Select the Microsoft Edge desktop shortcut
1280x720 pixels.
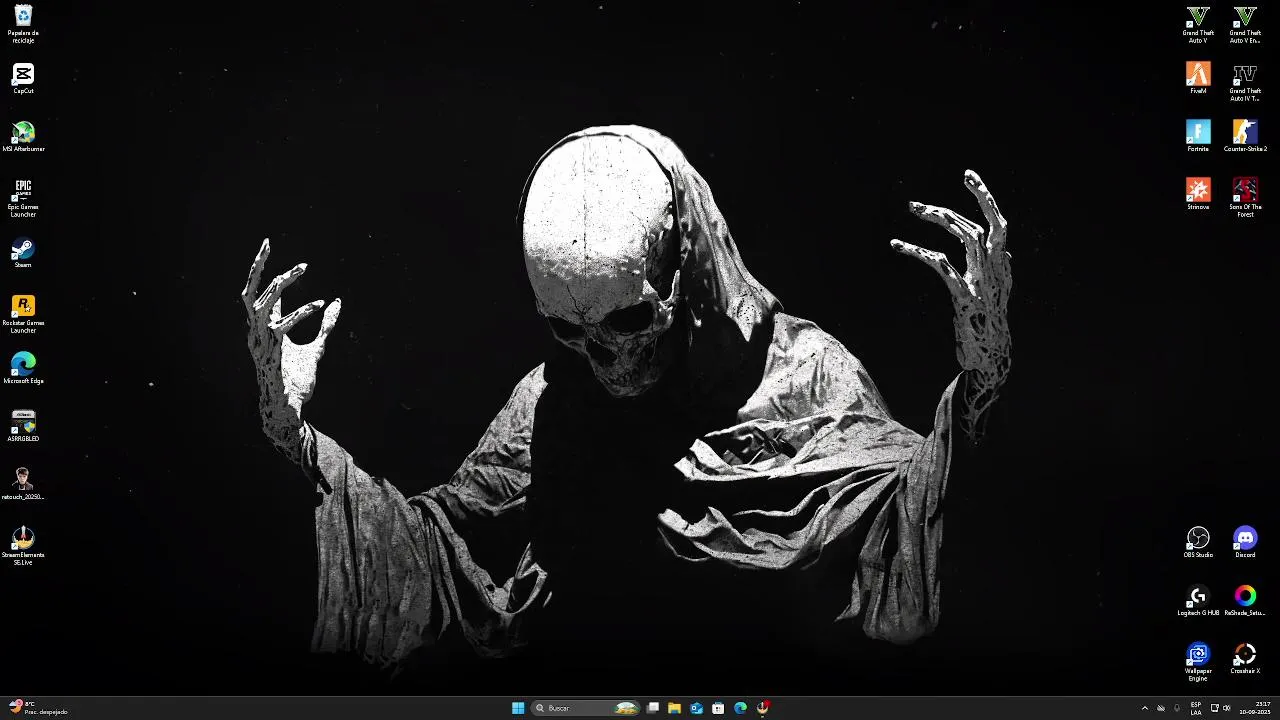(23, 369)
